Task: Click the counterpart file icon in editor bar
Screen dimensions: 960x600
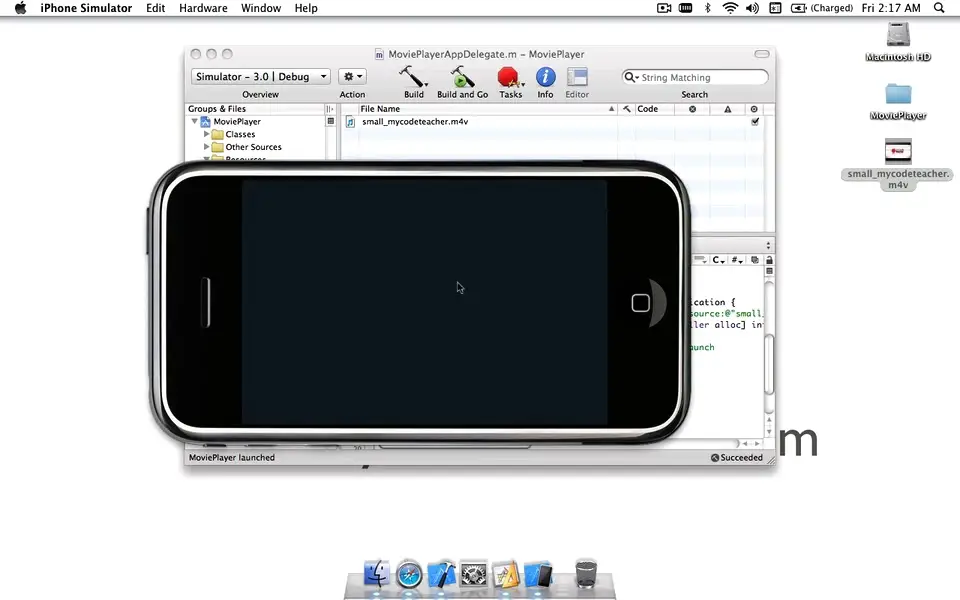Action: pyautogui.click(x=755, y=260)
